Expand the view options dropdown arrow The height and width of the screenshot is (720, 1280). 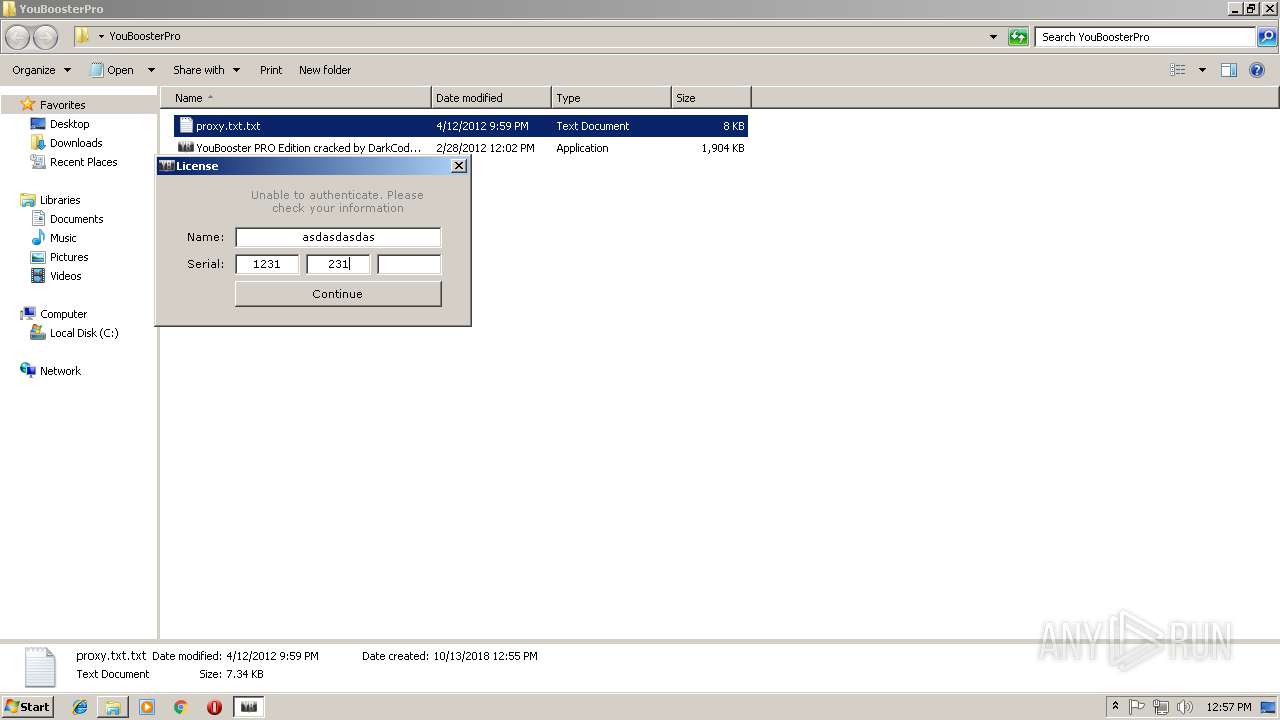(x=1202, y=70)
